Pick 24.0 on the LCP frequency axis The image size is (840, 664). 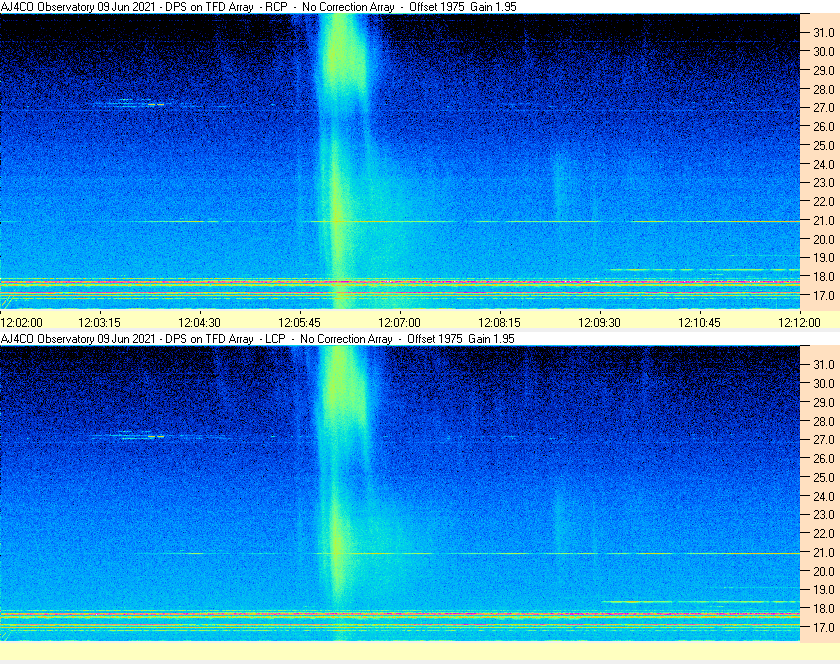824,496
